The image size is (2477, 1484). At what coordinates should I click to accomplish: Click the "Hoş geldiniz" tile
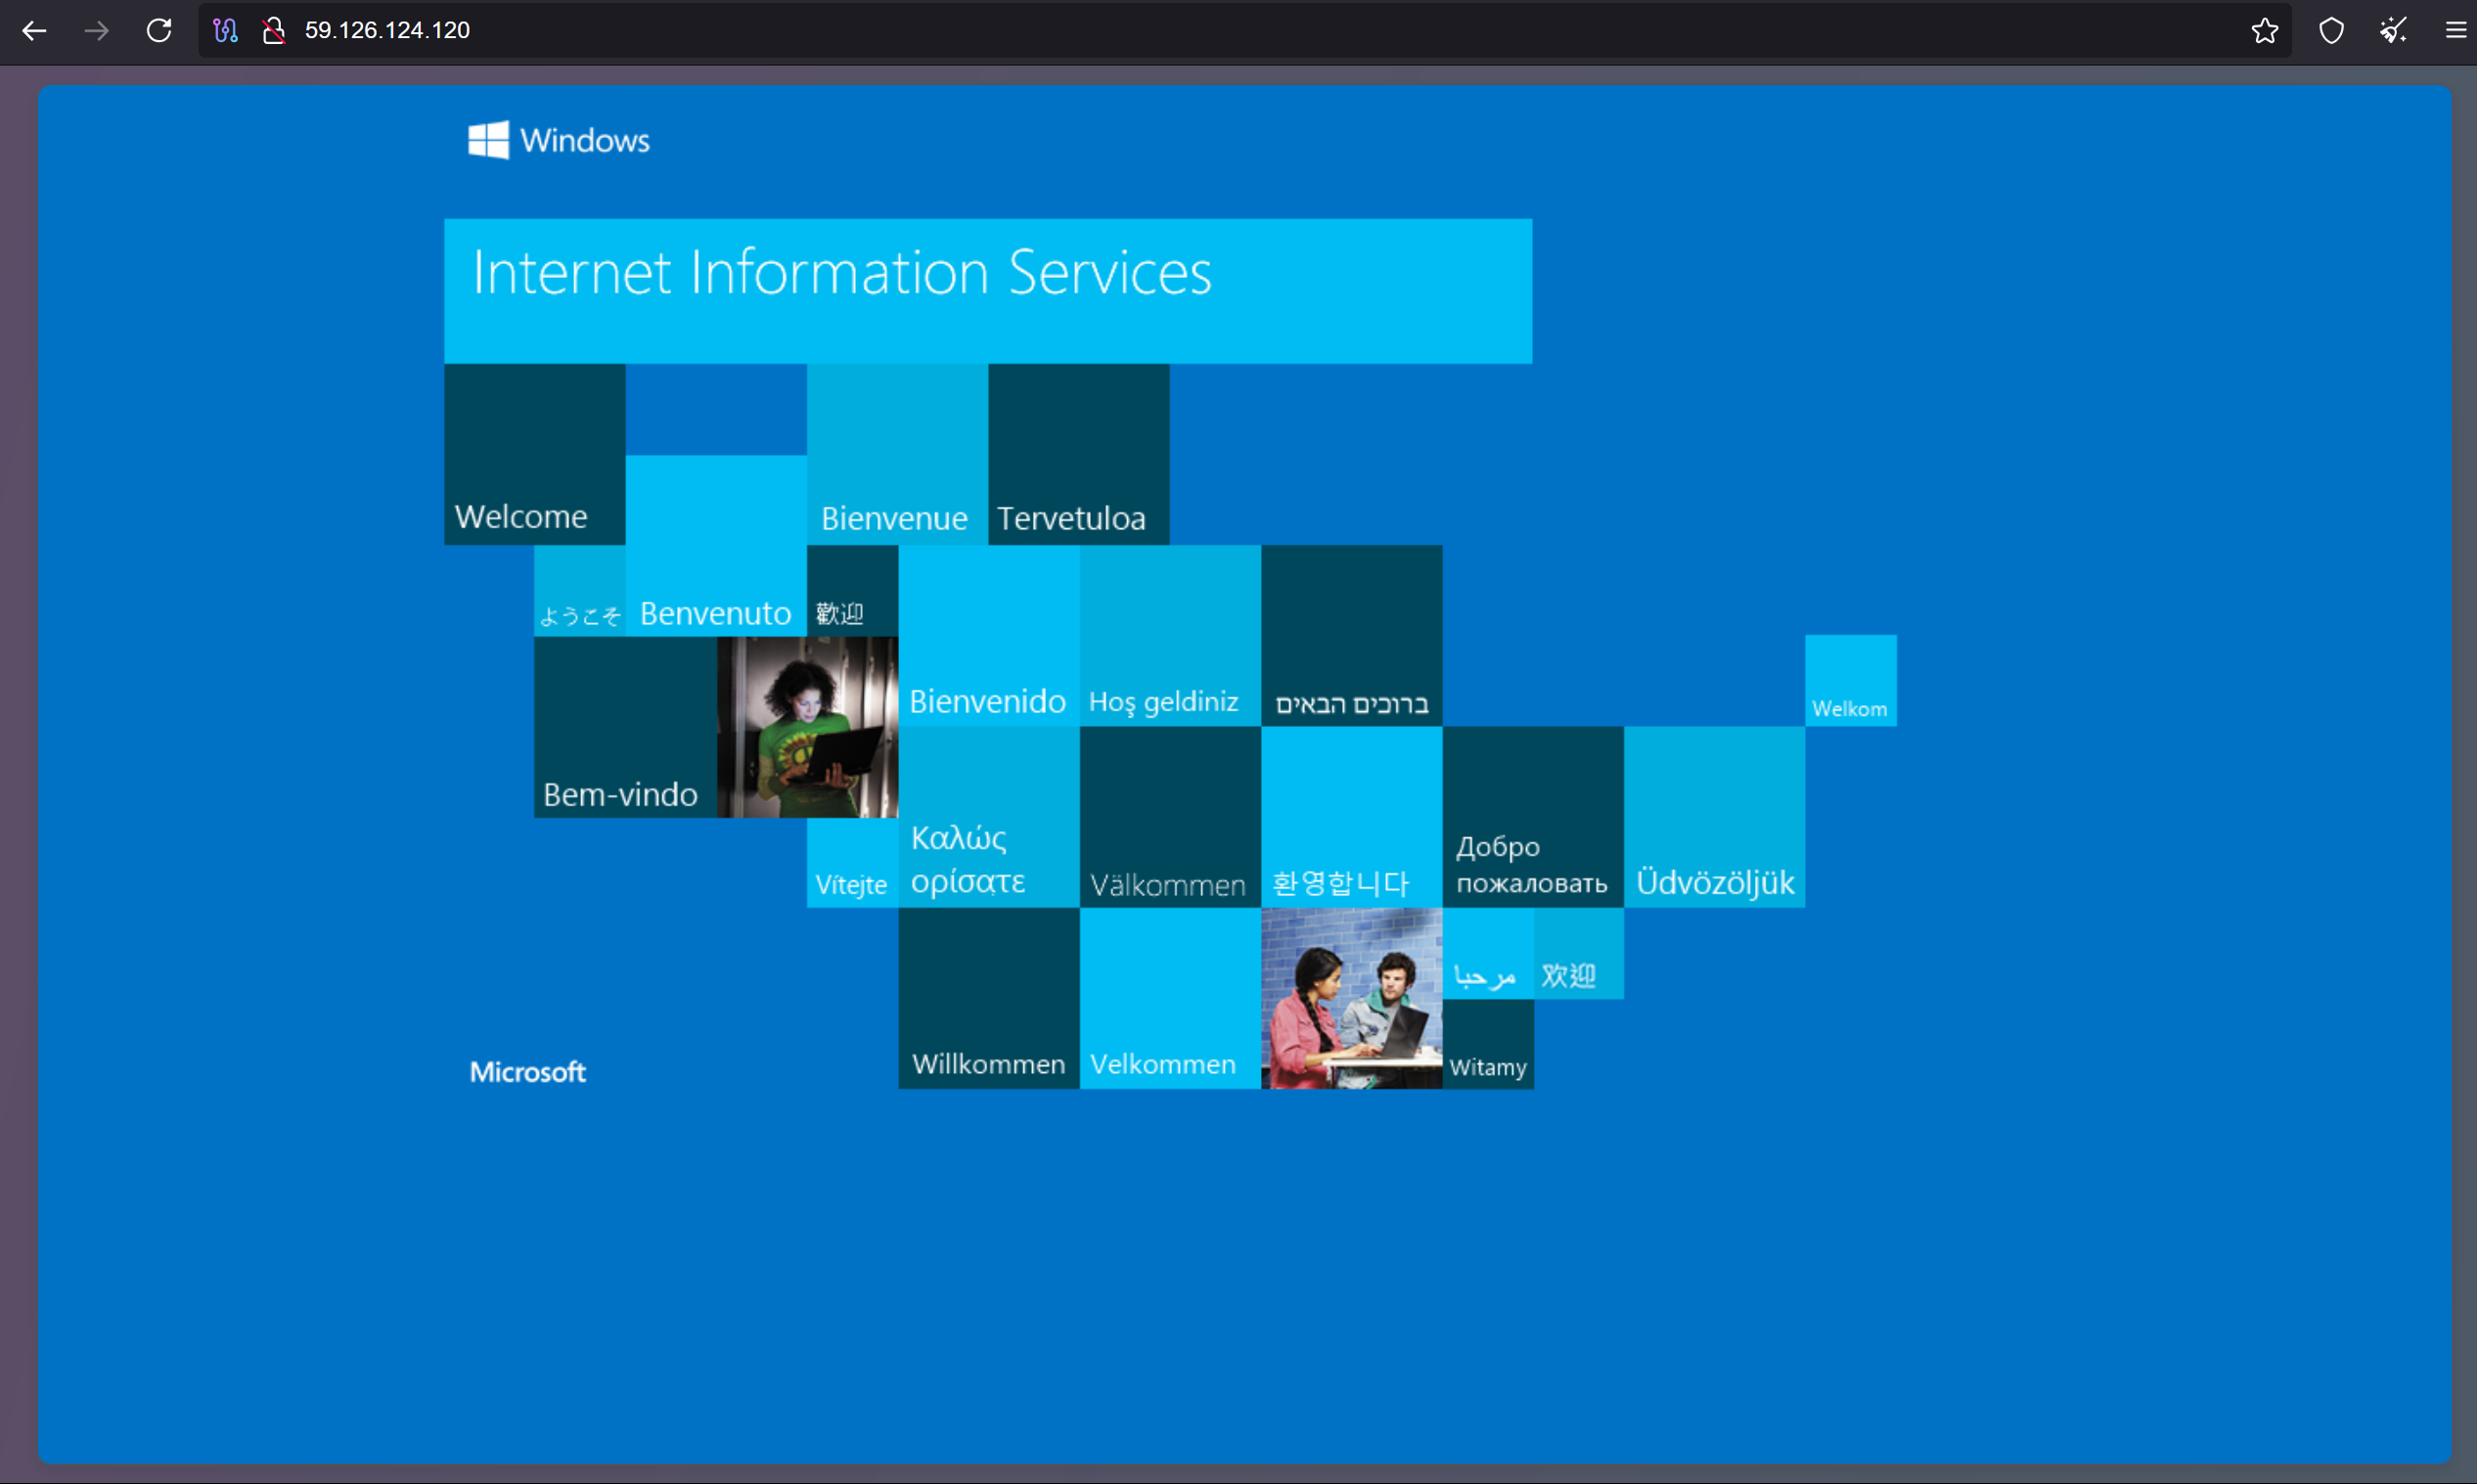tap(1170, 636)
